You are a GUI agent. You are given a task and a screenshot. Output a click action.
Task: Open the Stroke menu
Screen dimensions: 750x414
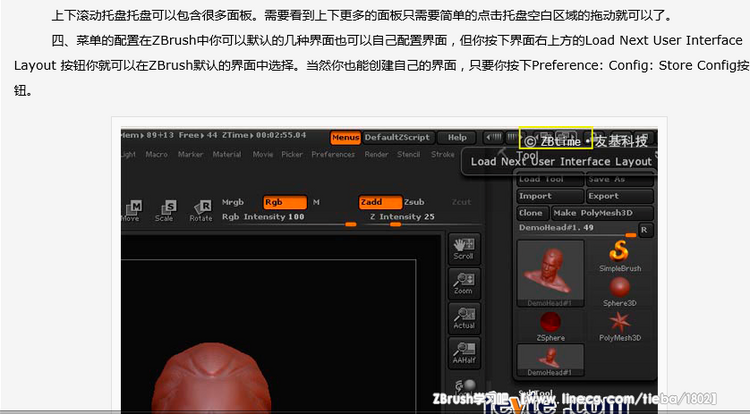pos(443,154)
